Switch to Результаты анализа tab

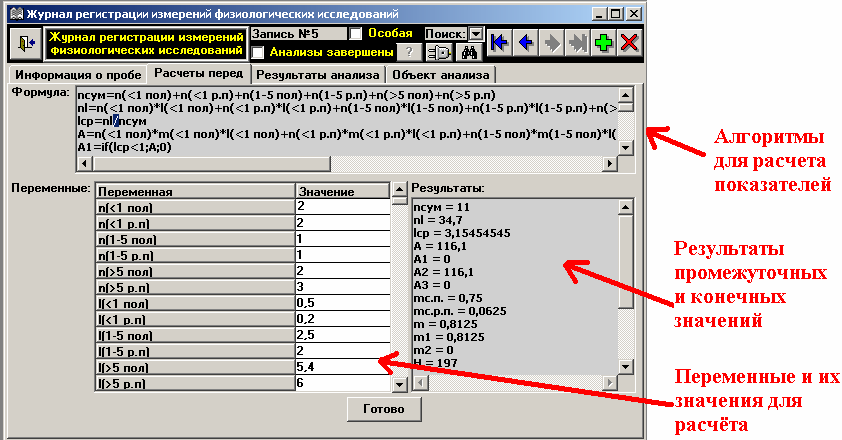(x=318, y=75)
